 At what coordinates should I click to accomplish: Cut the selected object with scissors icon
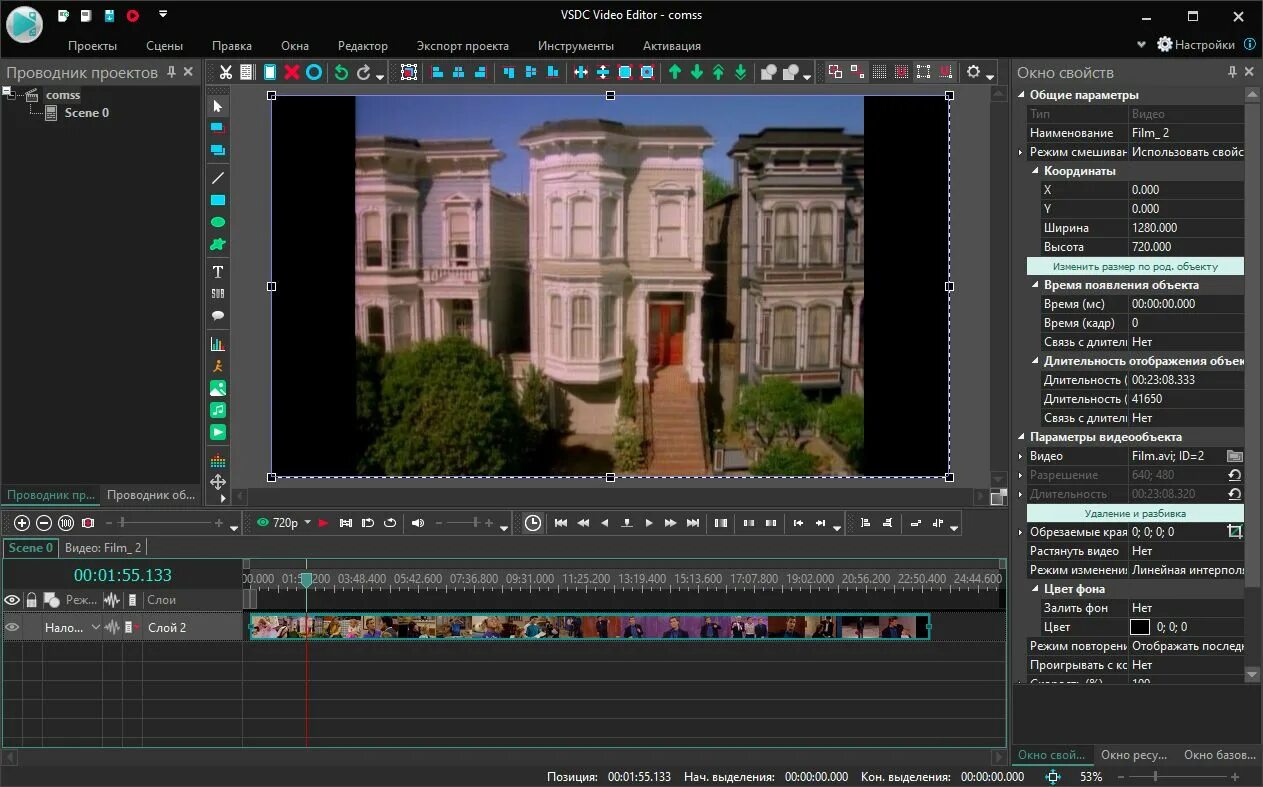tap(226, 71)
